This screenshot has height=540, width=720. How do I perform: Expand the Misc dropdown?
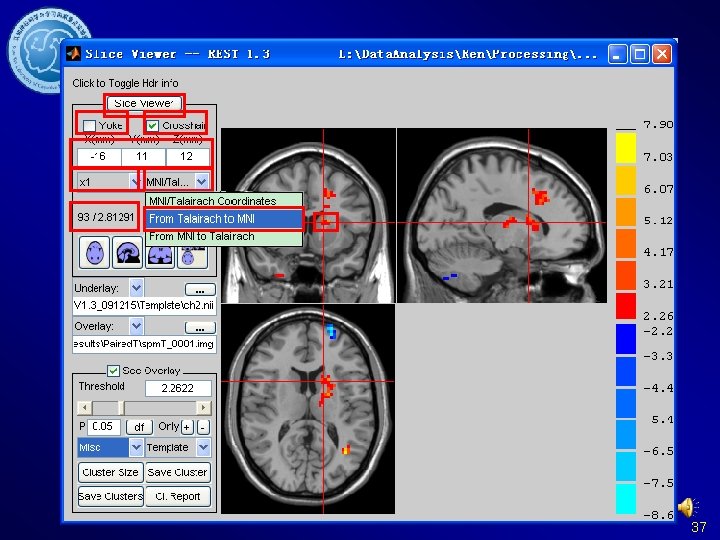pos(110,447)
